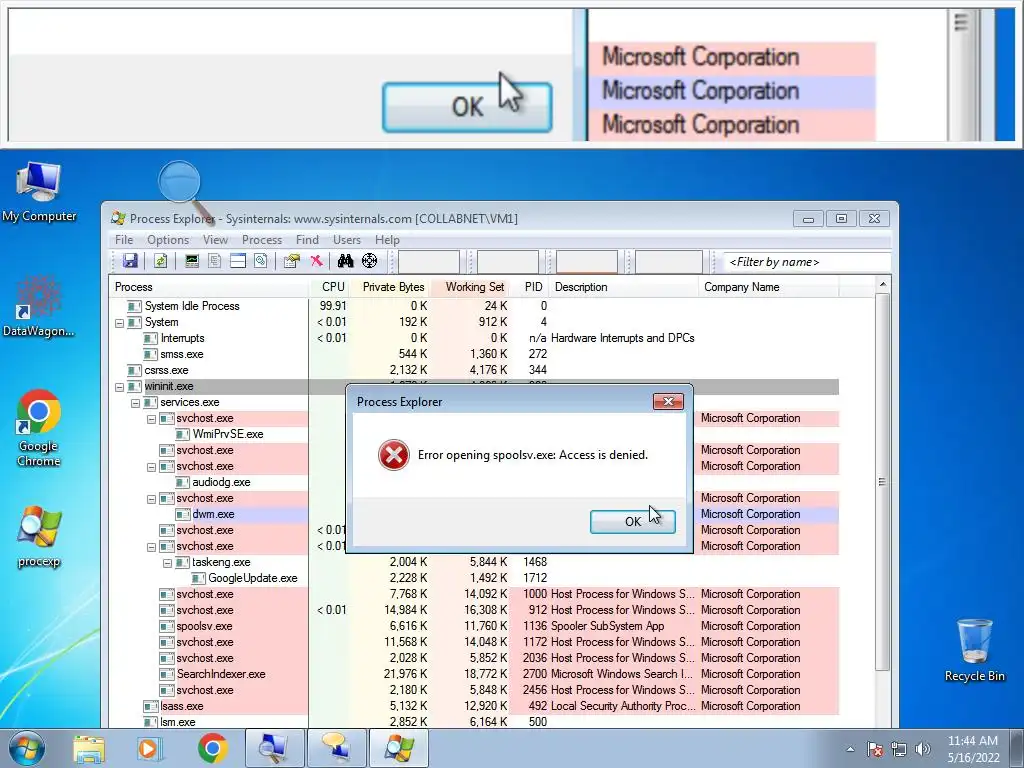Click the Refresh Now toolbar icon
Image resolution: width=1024 pixels, height=768 pixels.
tap(160, 261)
